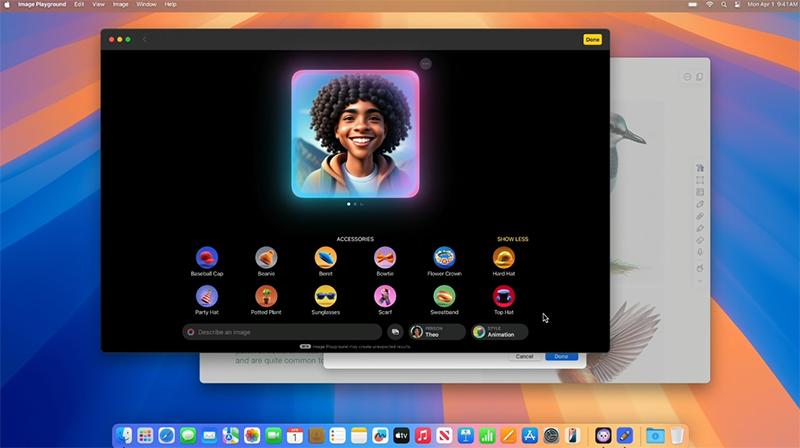Select the Beanie accessory icon
This screenshot has height=448, width=800.
266,258
